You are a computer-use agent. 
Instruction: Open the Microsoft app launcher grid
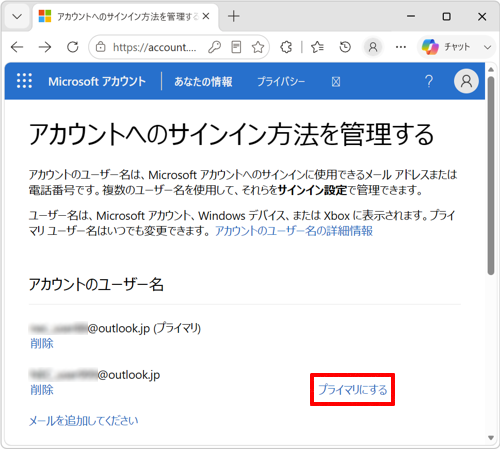[24, 81]
